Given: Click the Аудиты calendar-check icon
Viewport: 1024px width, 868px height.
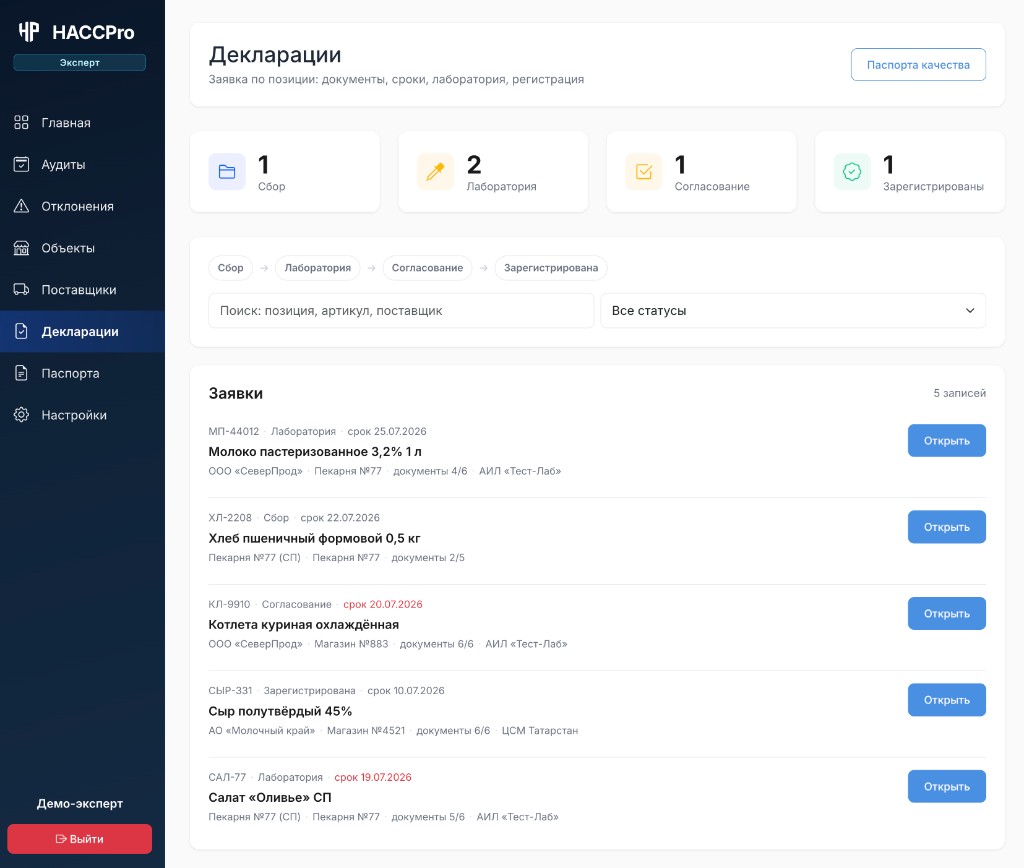Looking at the screenshot, I should tap(22, 164).
